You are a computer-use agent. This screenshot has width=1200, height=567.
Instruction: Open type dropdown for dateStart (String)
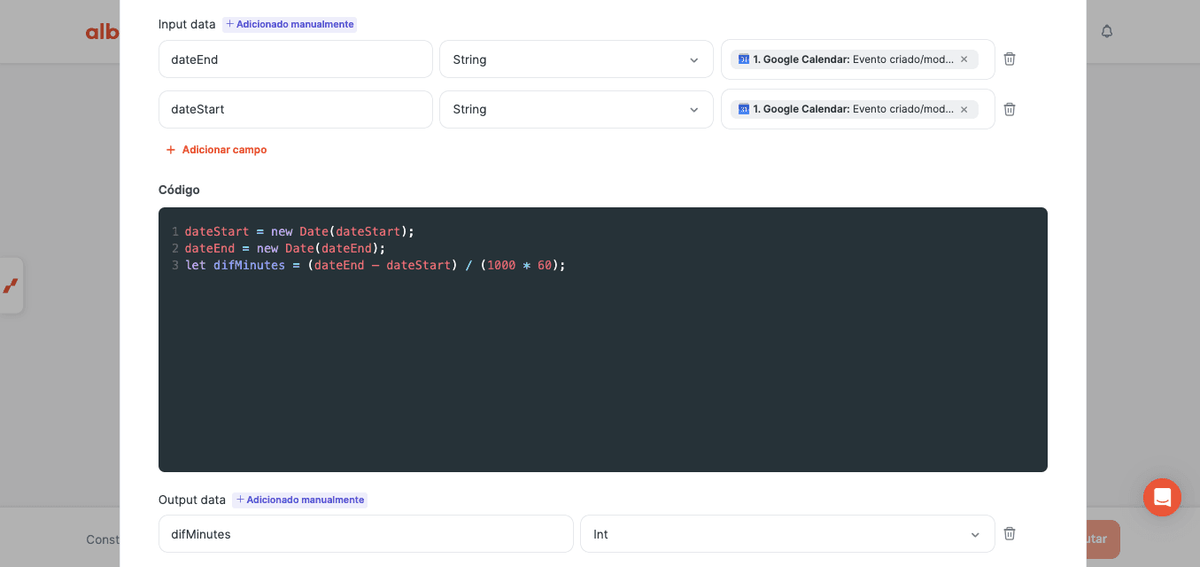click(x=576, y=109)
